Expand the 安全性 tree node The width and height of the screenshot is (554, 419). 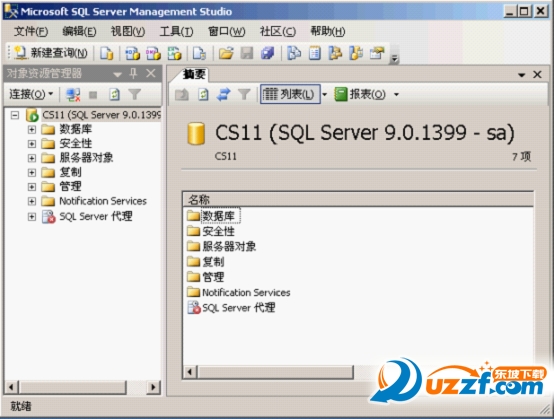pos(31,144)
